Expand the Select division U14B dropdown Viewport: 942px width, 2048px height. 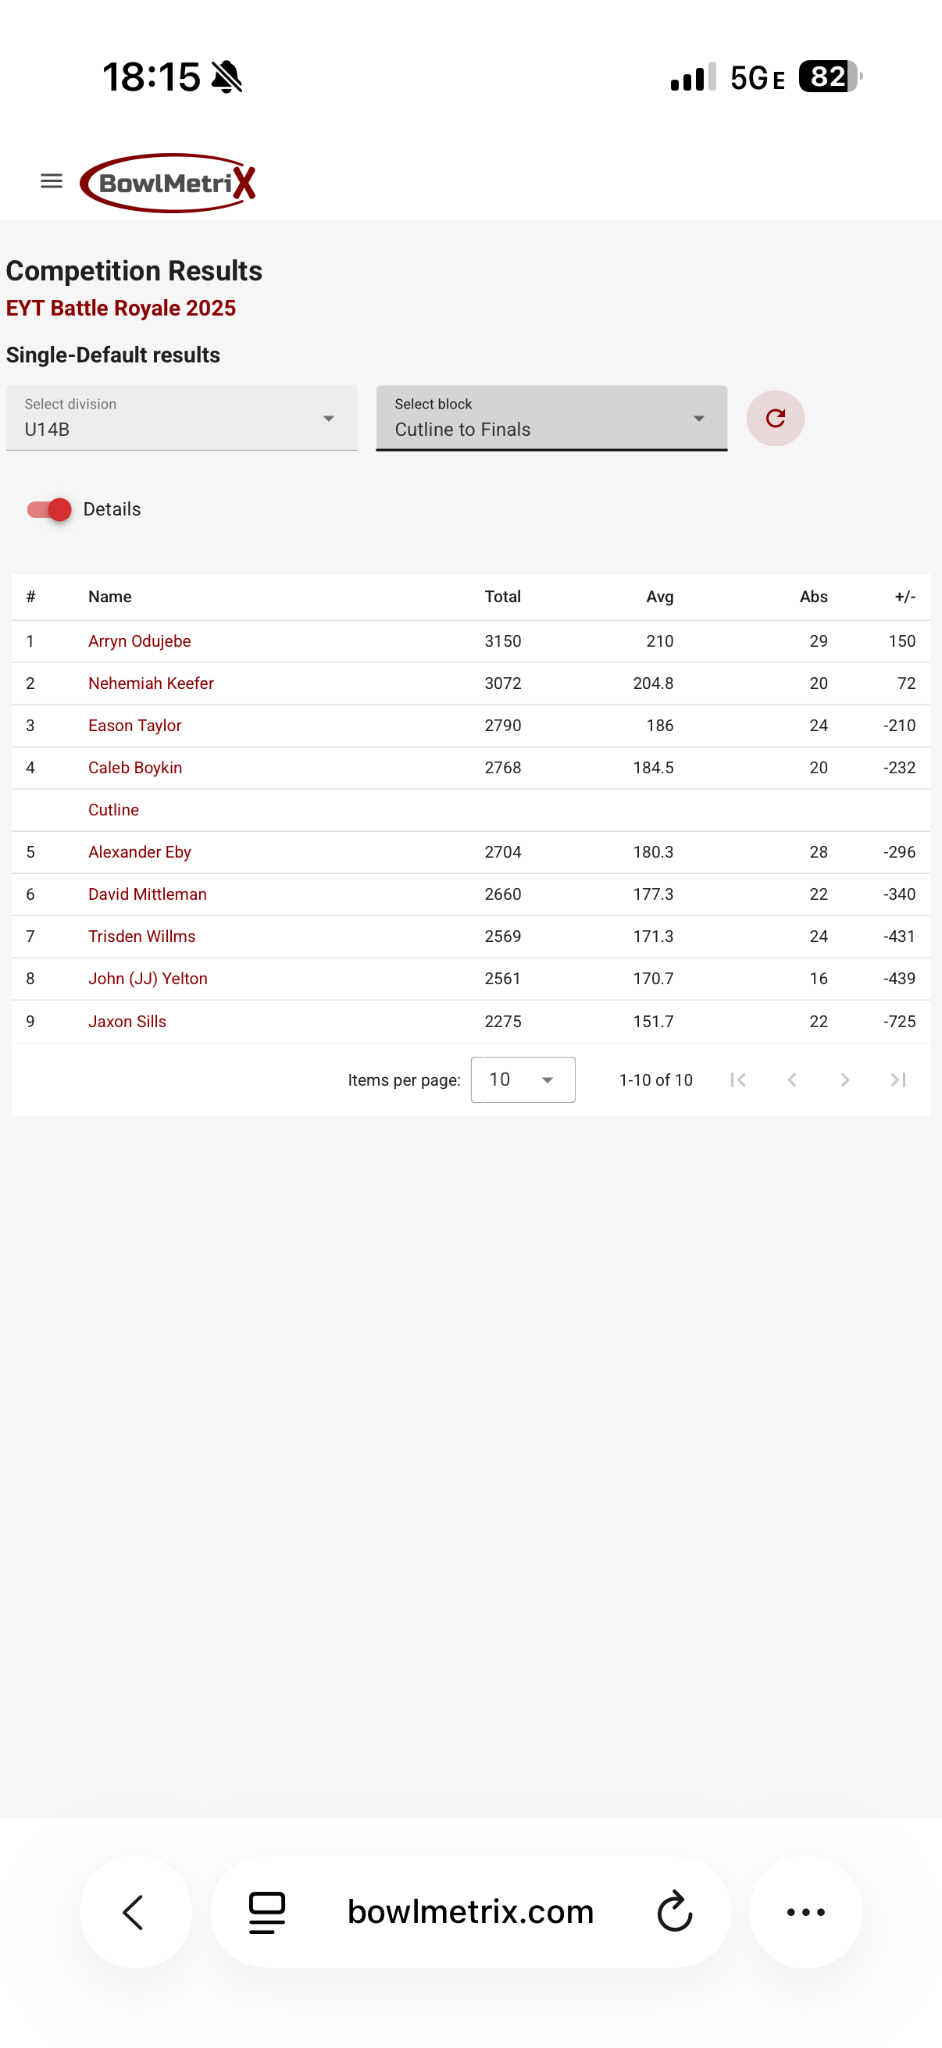click(181, 418)
